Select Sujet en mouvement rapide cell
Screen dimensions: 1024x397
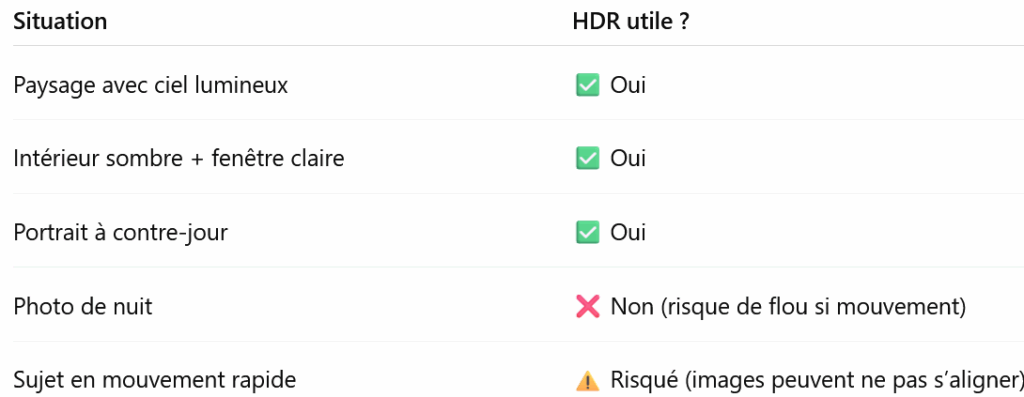coord(155,380)
